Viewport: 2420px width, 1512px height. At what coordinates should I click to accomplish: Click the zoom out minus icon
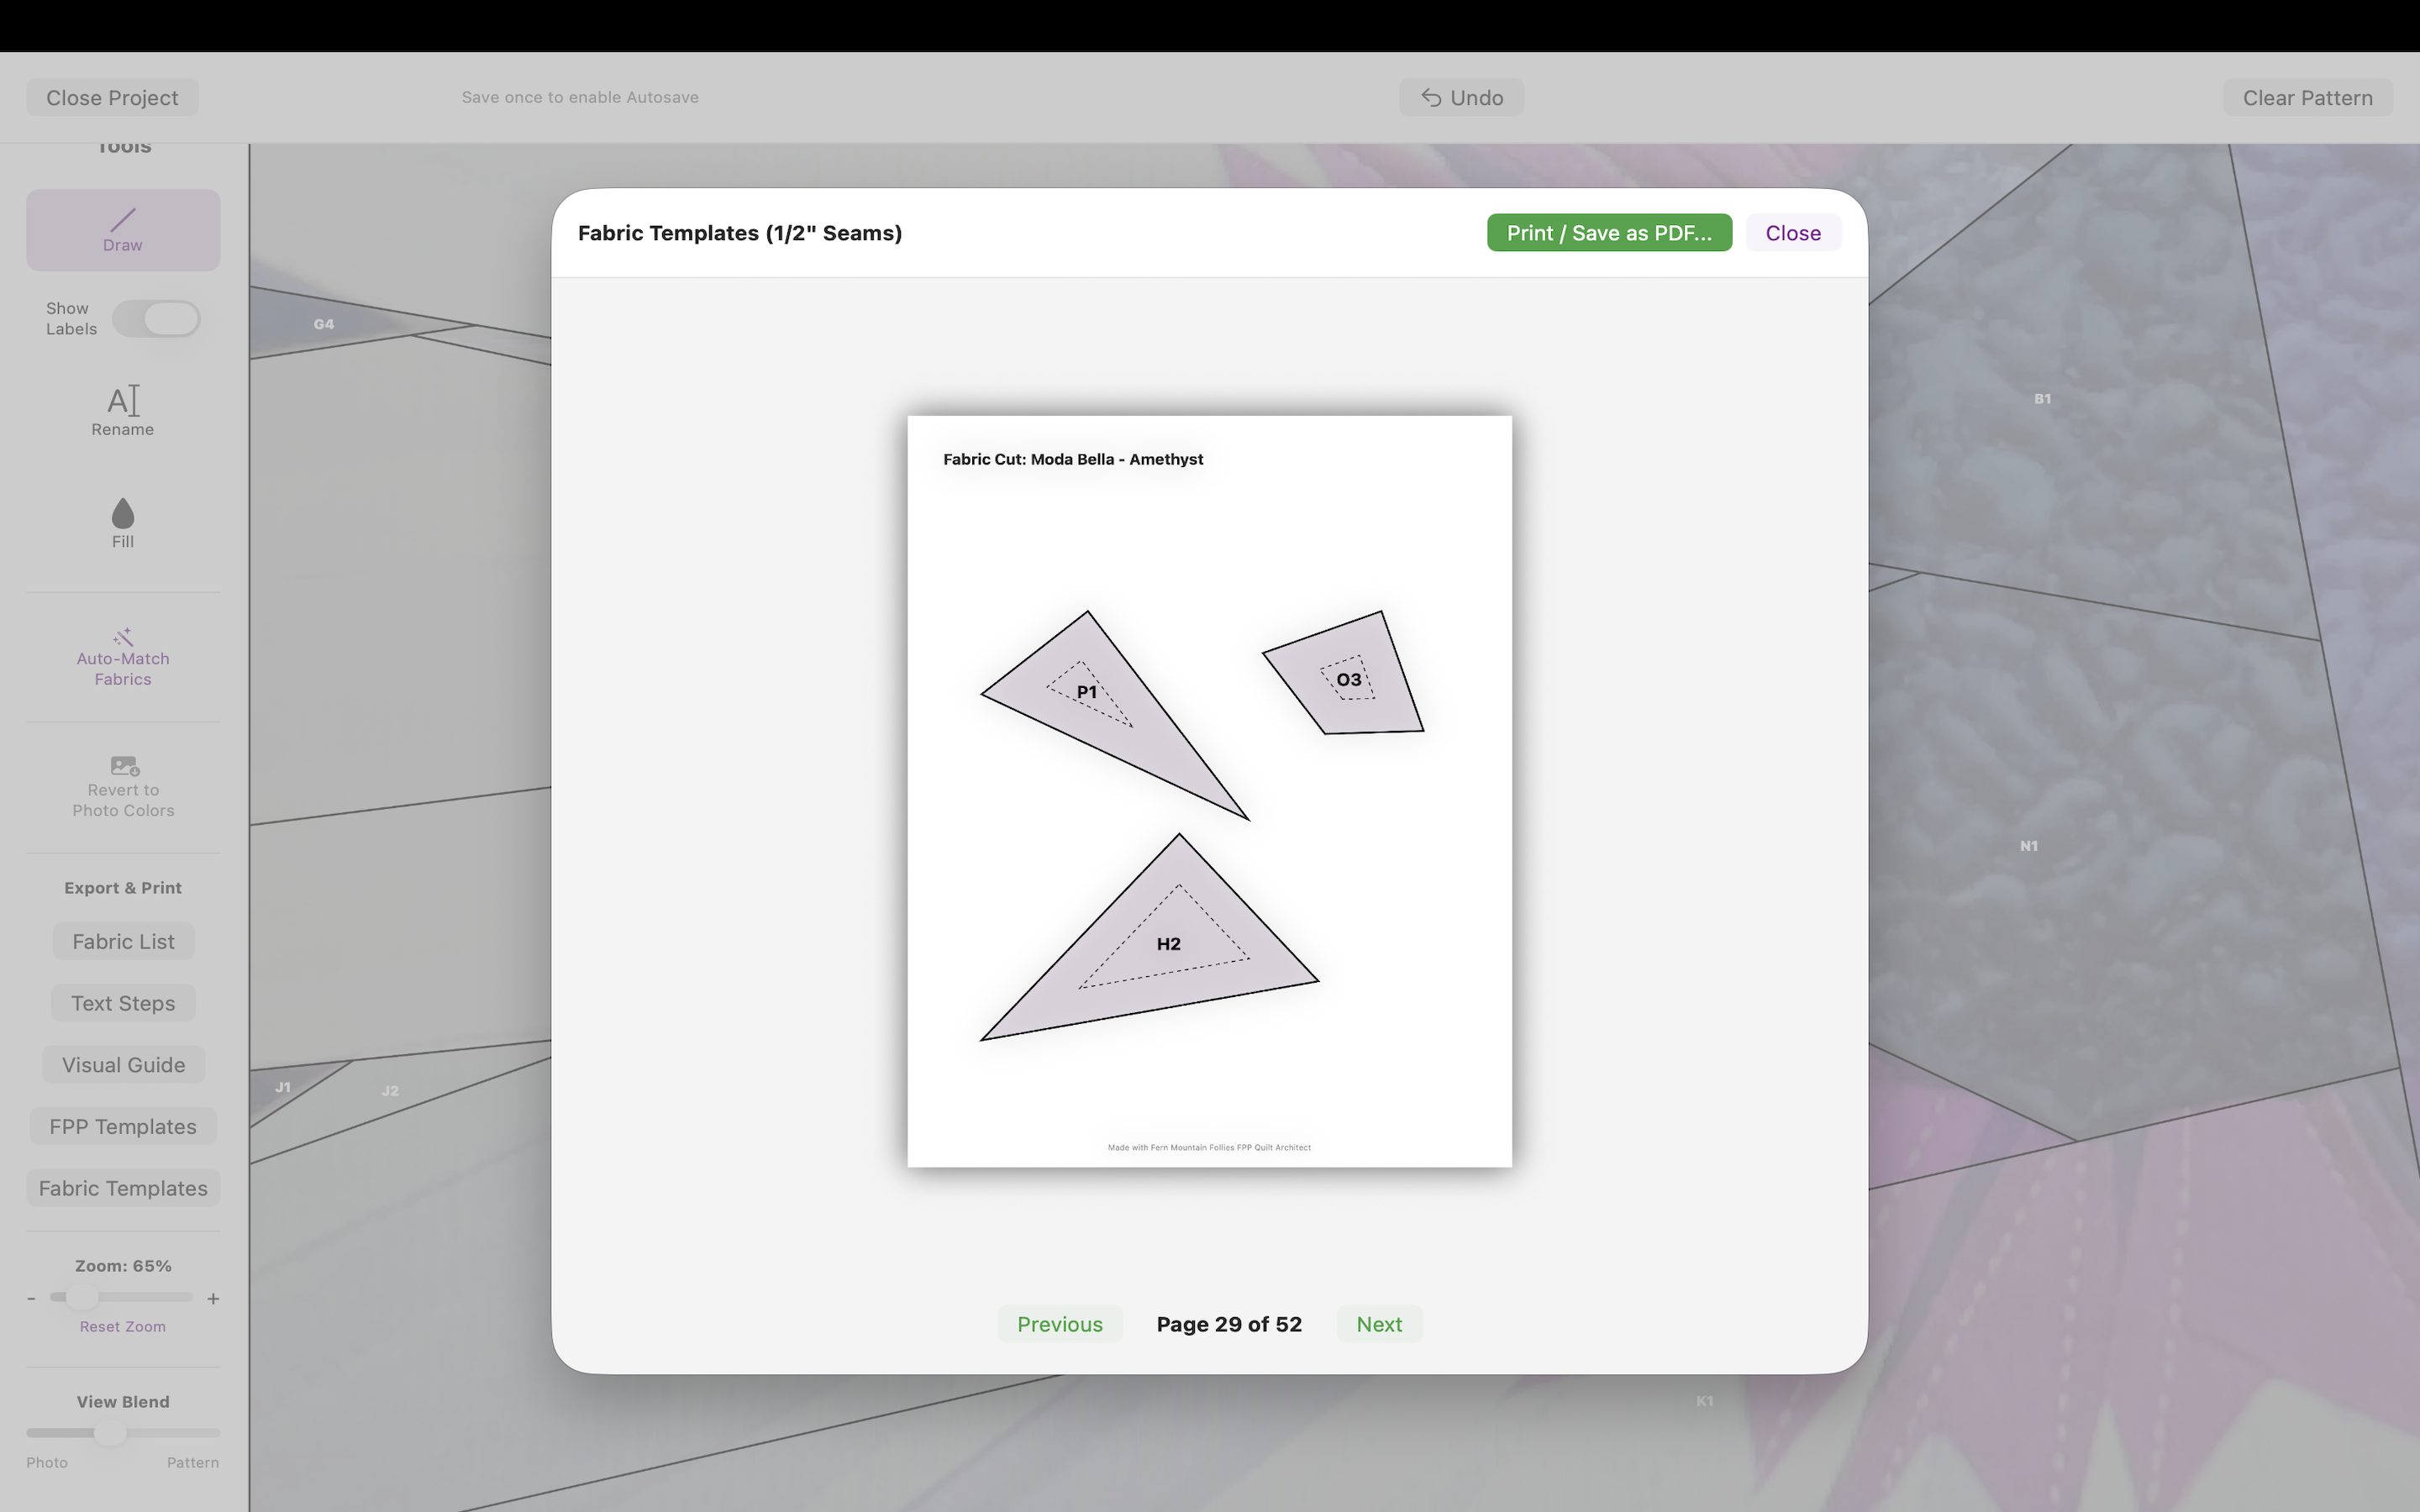(x=32, y=1299)
